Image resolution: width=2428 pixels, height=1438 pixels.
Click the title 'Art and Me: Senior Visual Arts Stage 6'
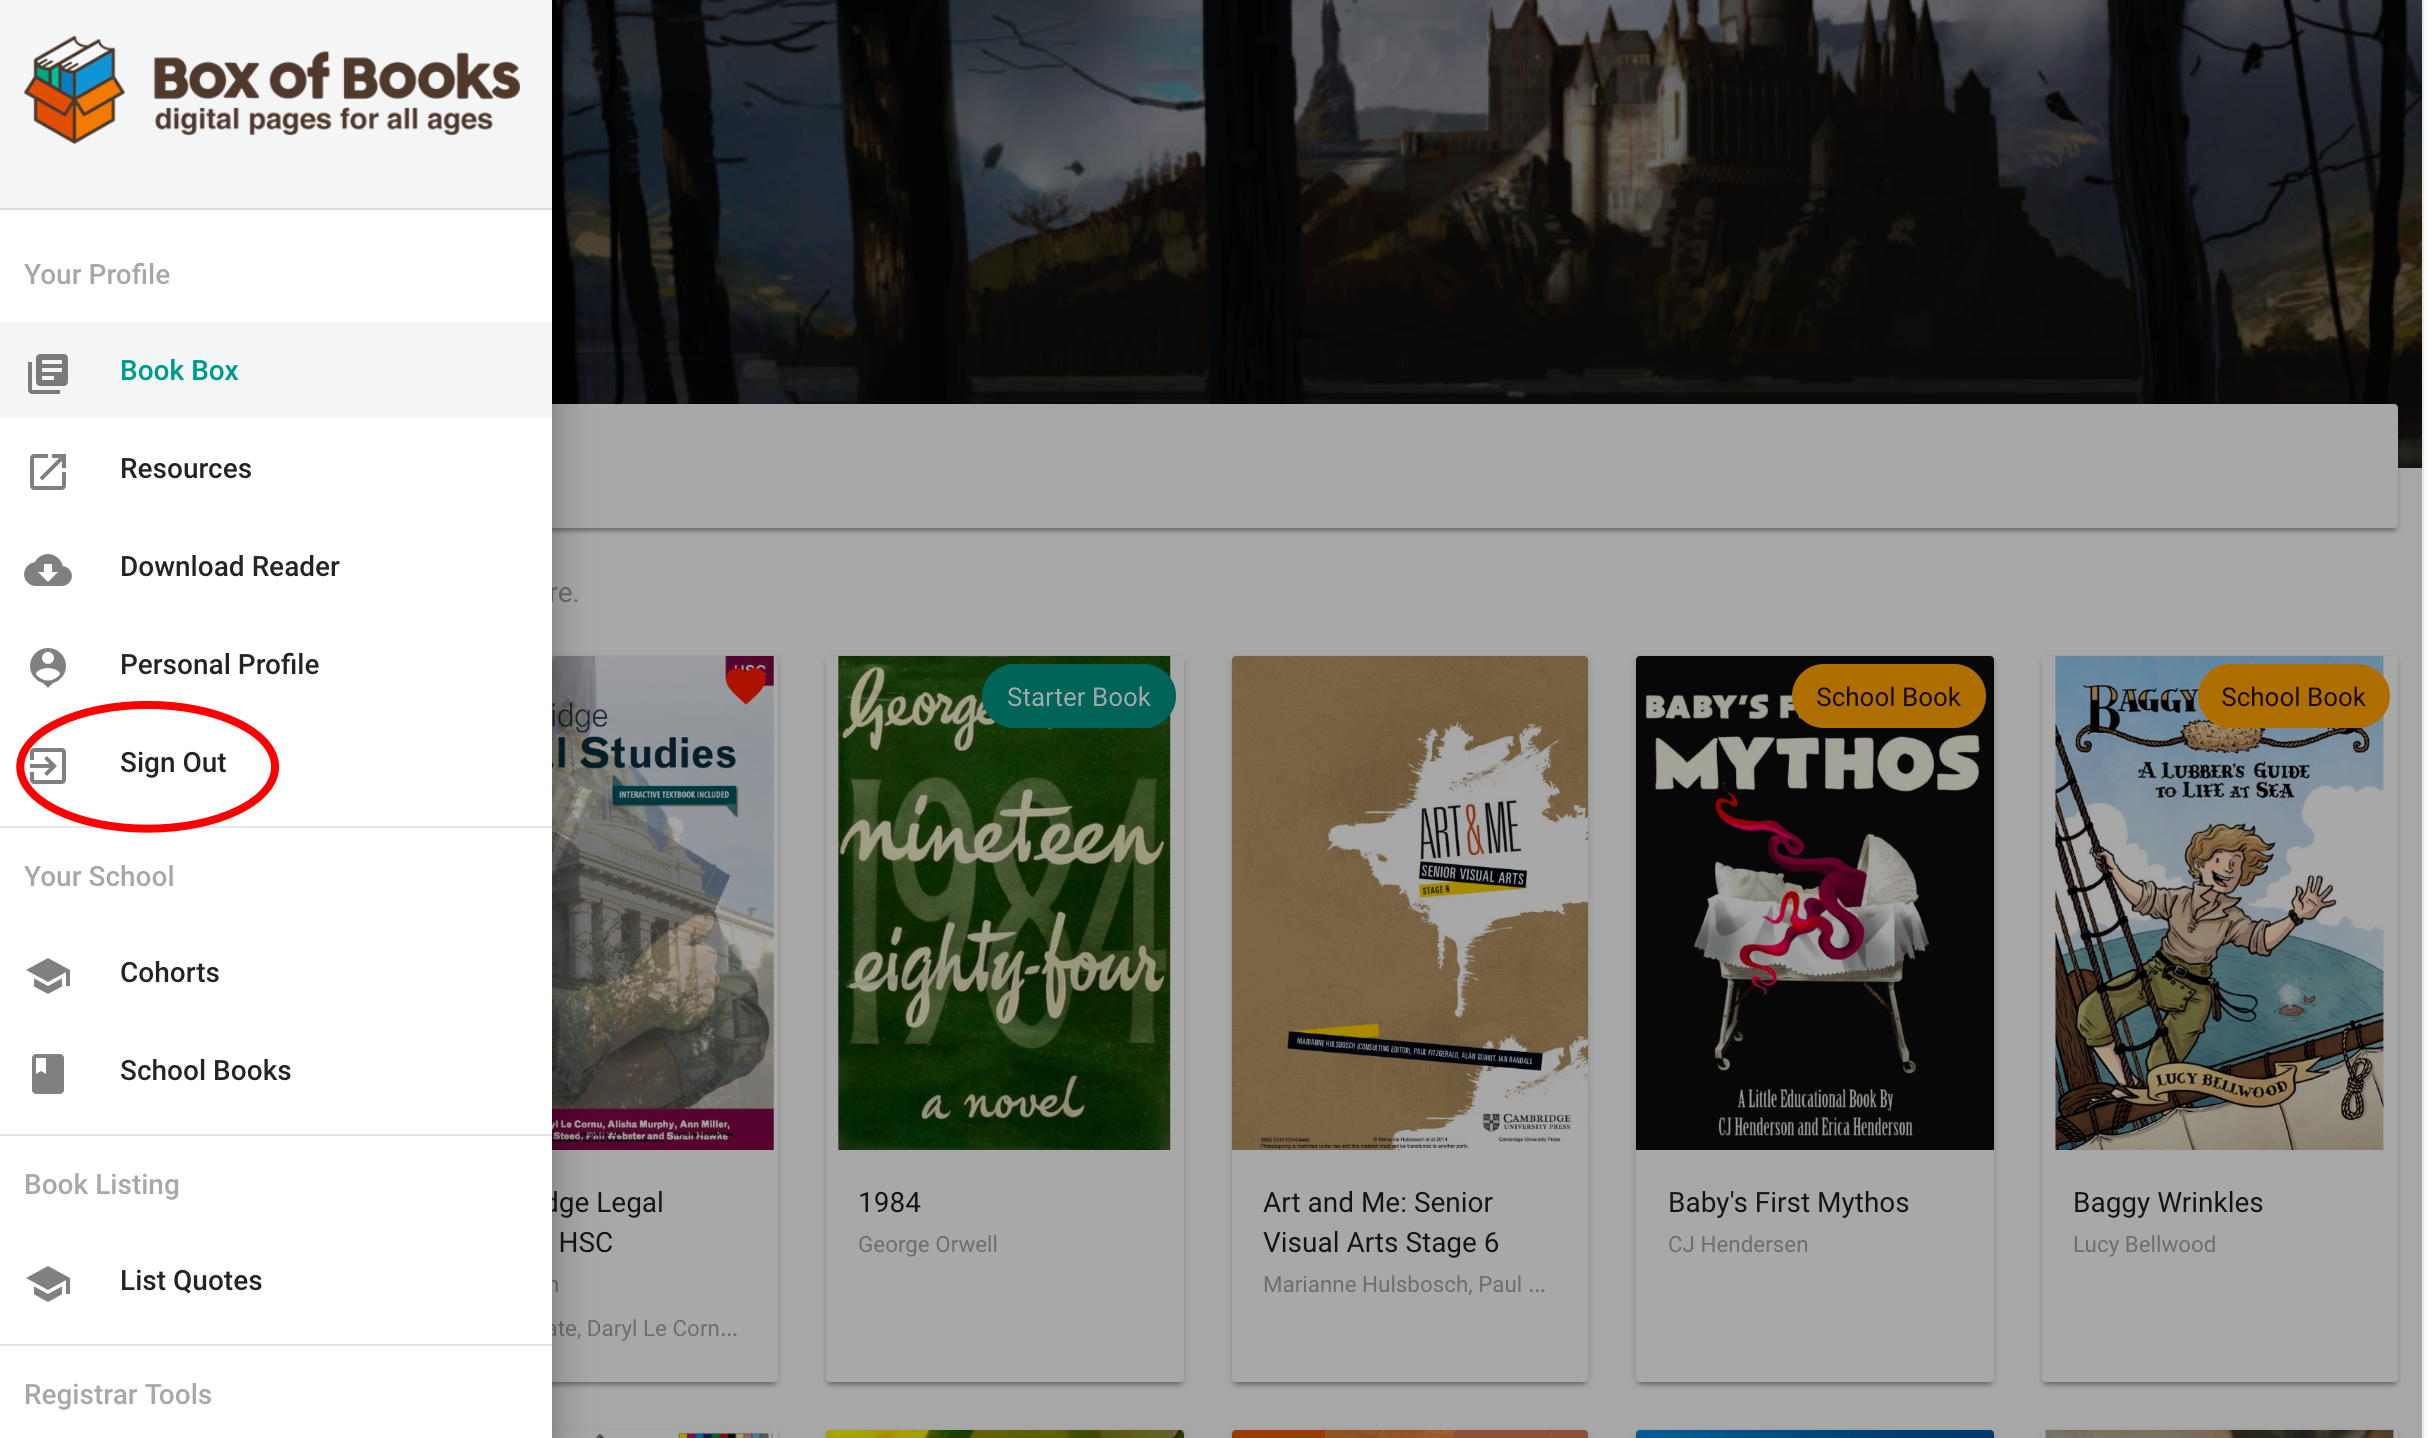pos(1381,1222)
